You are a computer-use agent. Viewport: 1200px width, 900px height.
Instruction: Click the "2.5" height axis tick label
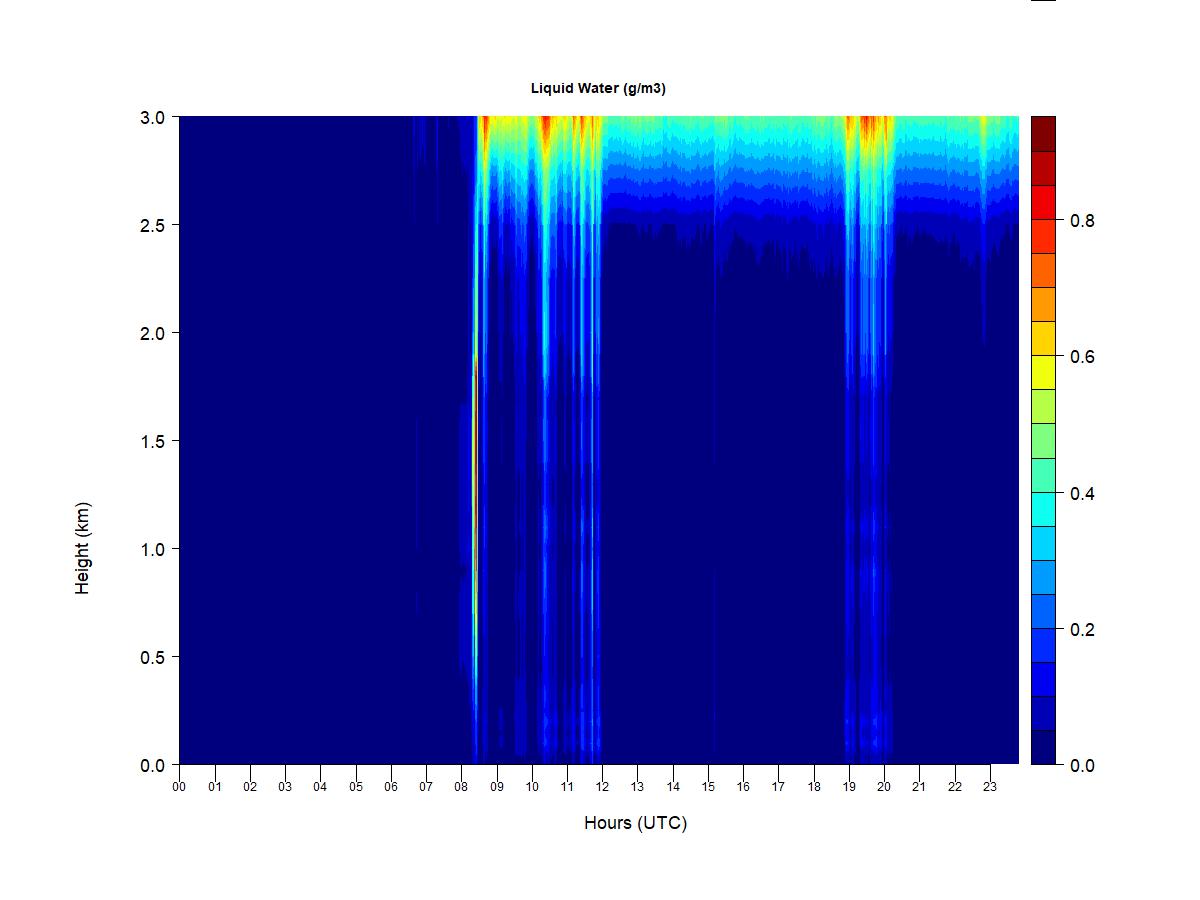tap(153, 225)
